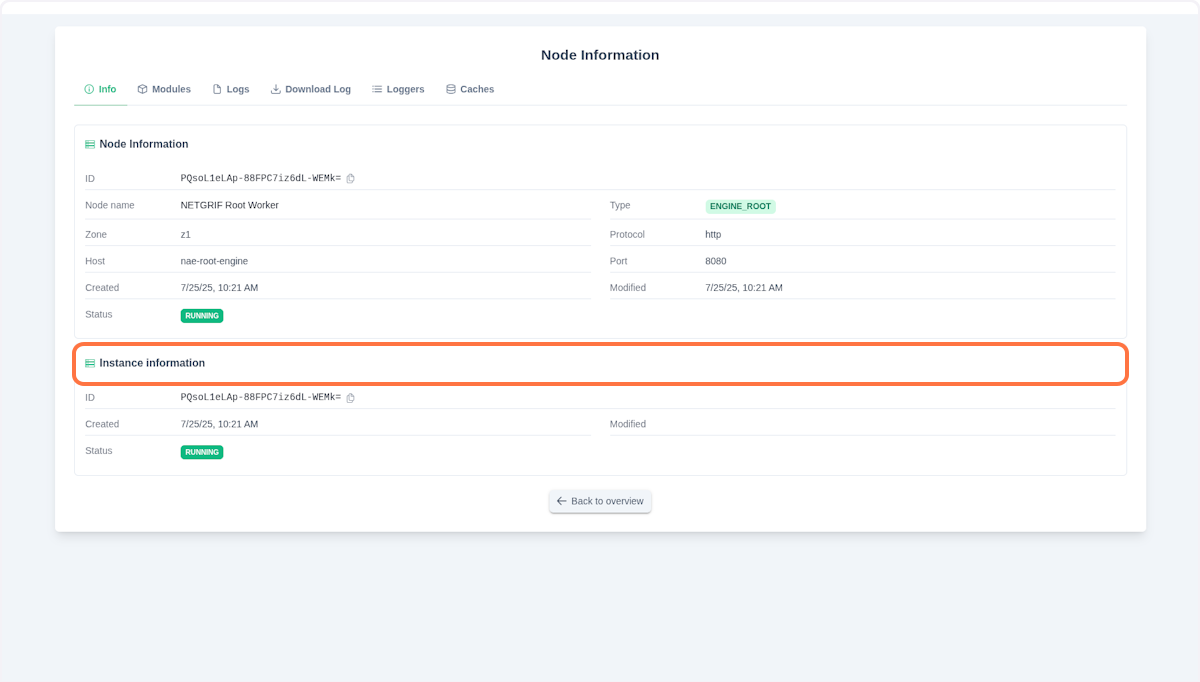Open the Loggers tab
The width and height of the screenshot is (1200, 682).
398,89
